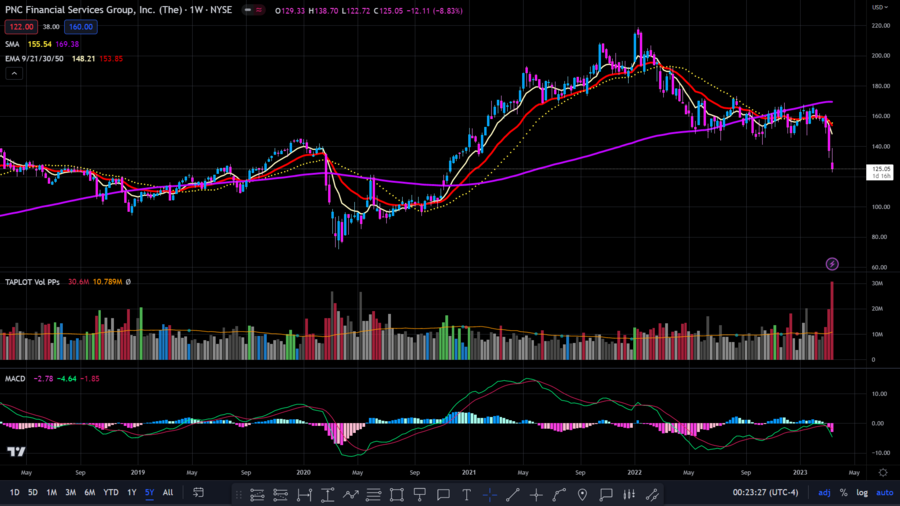This screenshot has height=506, width=900.
Task: Open the go-to-date calendar icon
Action: (x=198, y=492)
